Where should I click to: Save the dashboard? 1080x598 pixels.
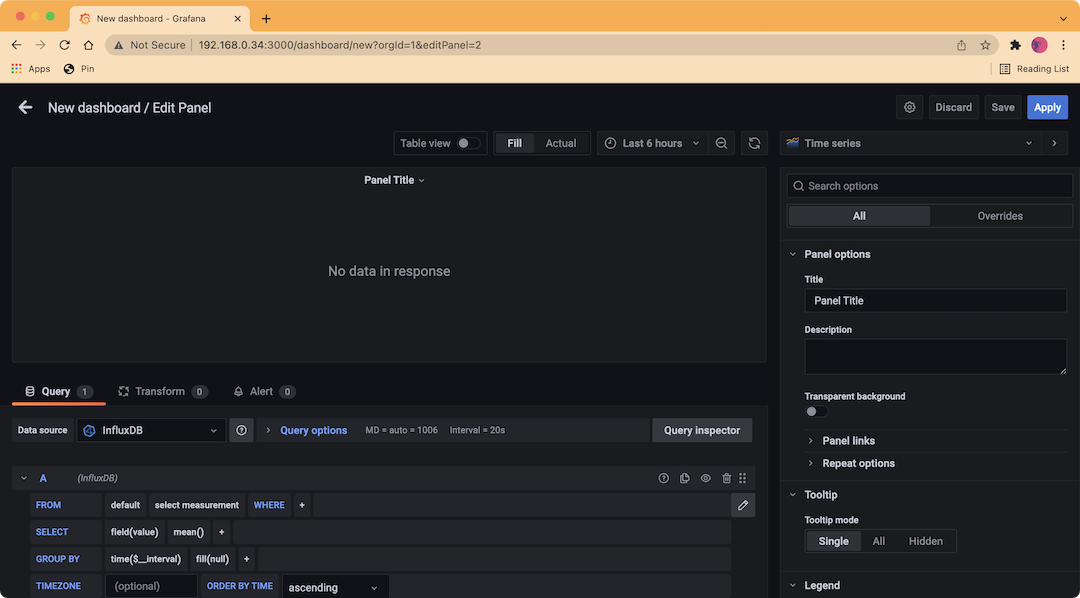[x=1002, y=107]
